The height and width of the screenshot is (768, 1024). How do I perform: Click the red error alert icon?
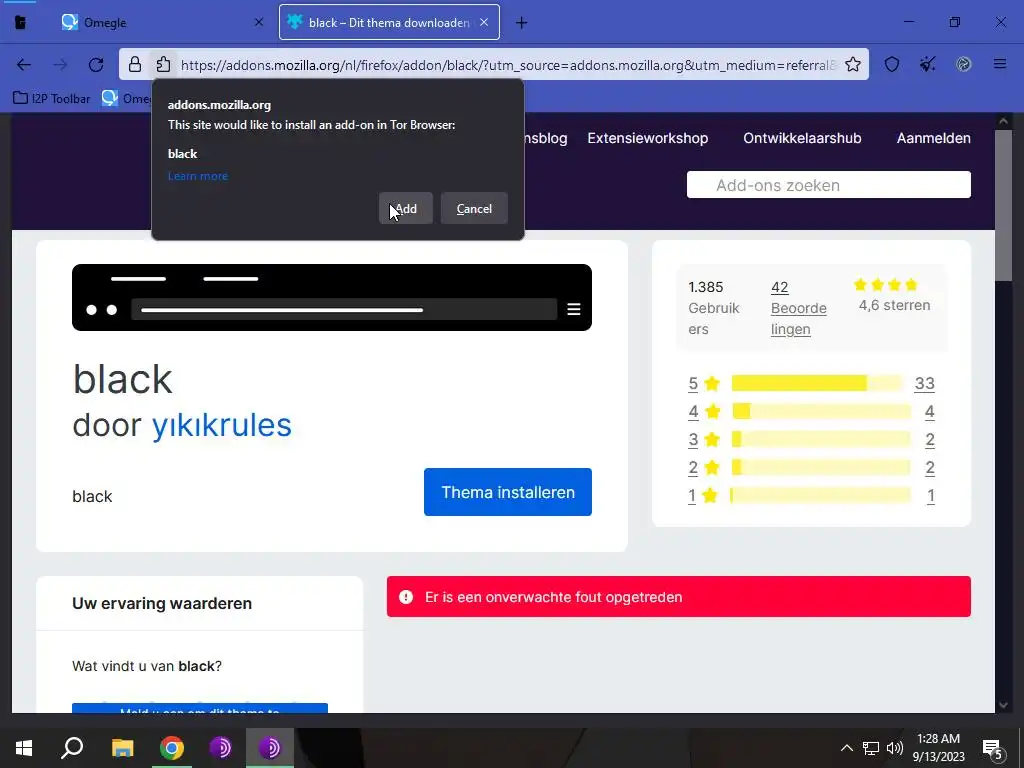click(406, 597)
